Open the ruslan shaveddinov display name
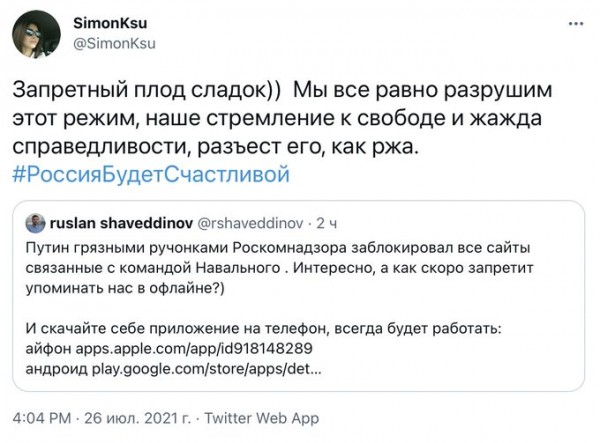Image resolution: width=600 pixels, height=443 pixels. [x=121, y=223]
